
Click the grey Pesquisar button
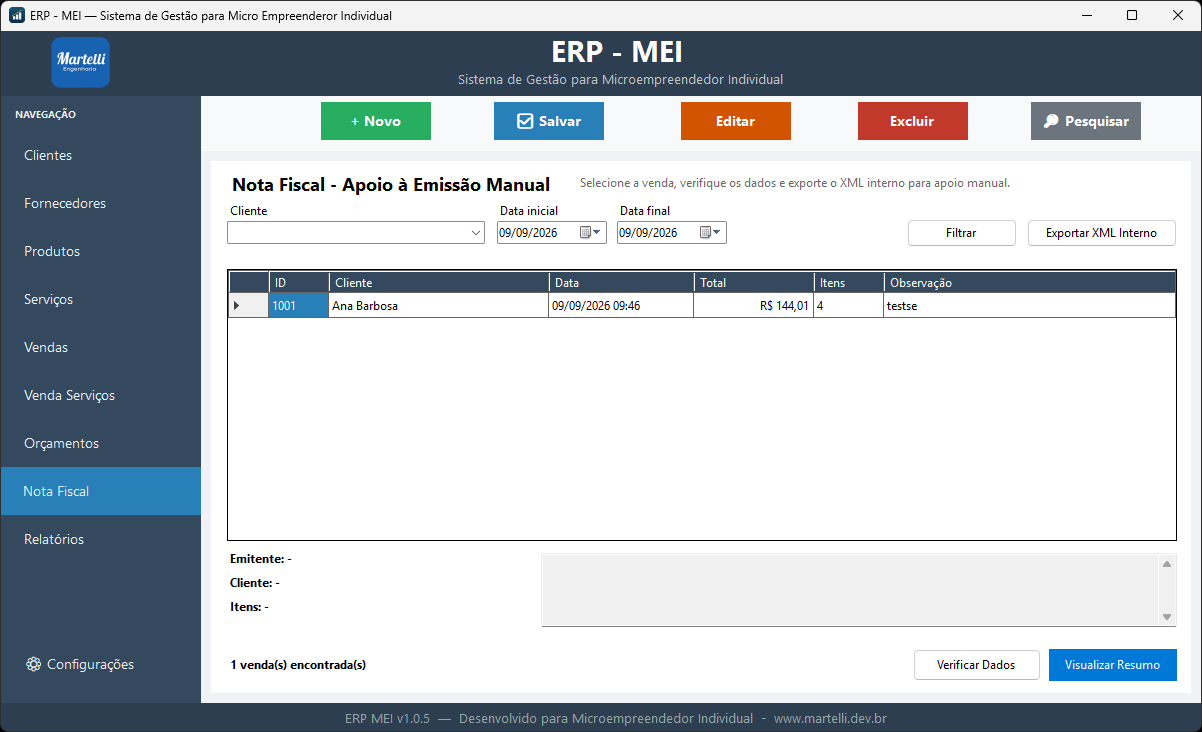1086,121
